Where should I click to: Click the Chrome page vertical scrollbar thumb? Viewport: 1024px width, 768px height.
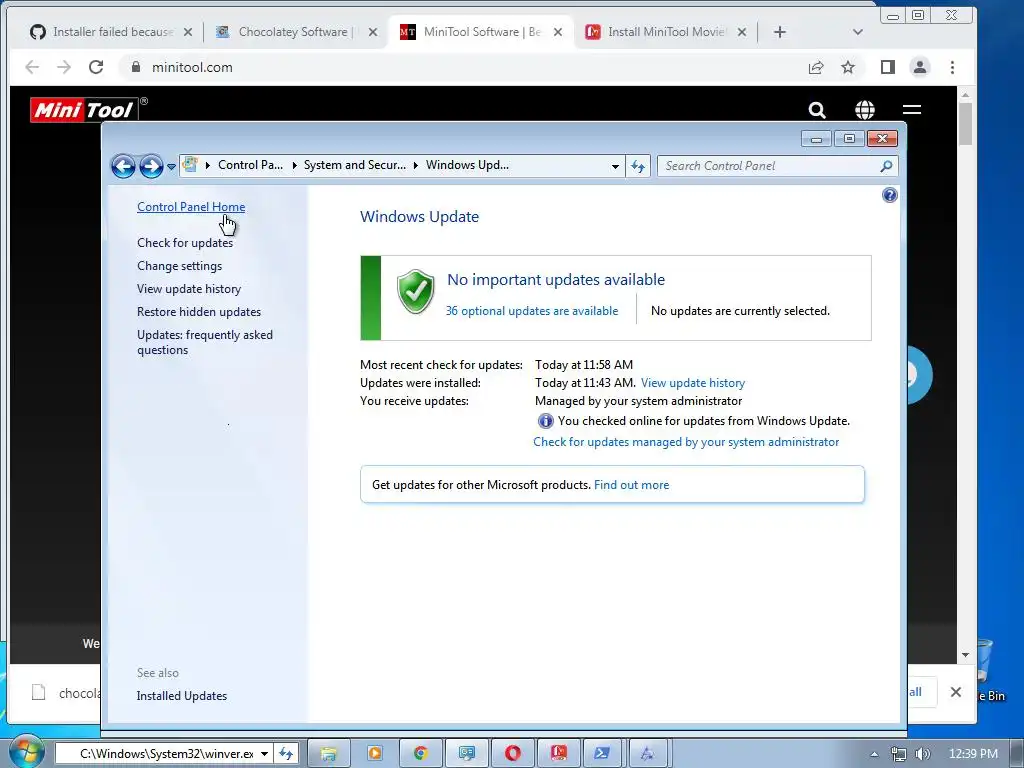965,124
